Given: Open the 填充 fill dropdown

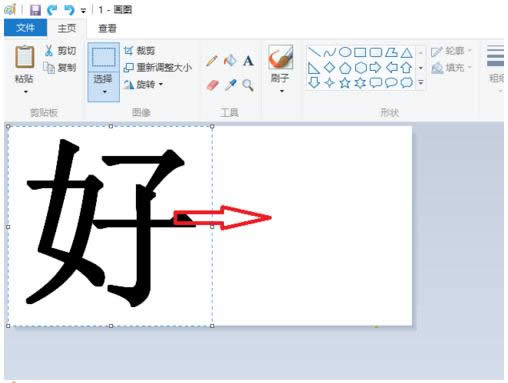Looking at the screenshot, I should (x=452, y=68).
